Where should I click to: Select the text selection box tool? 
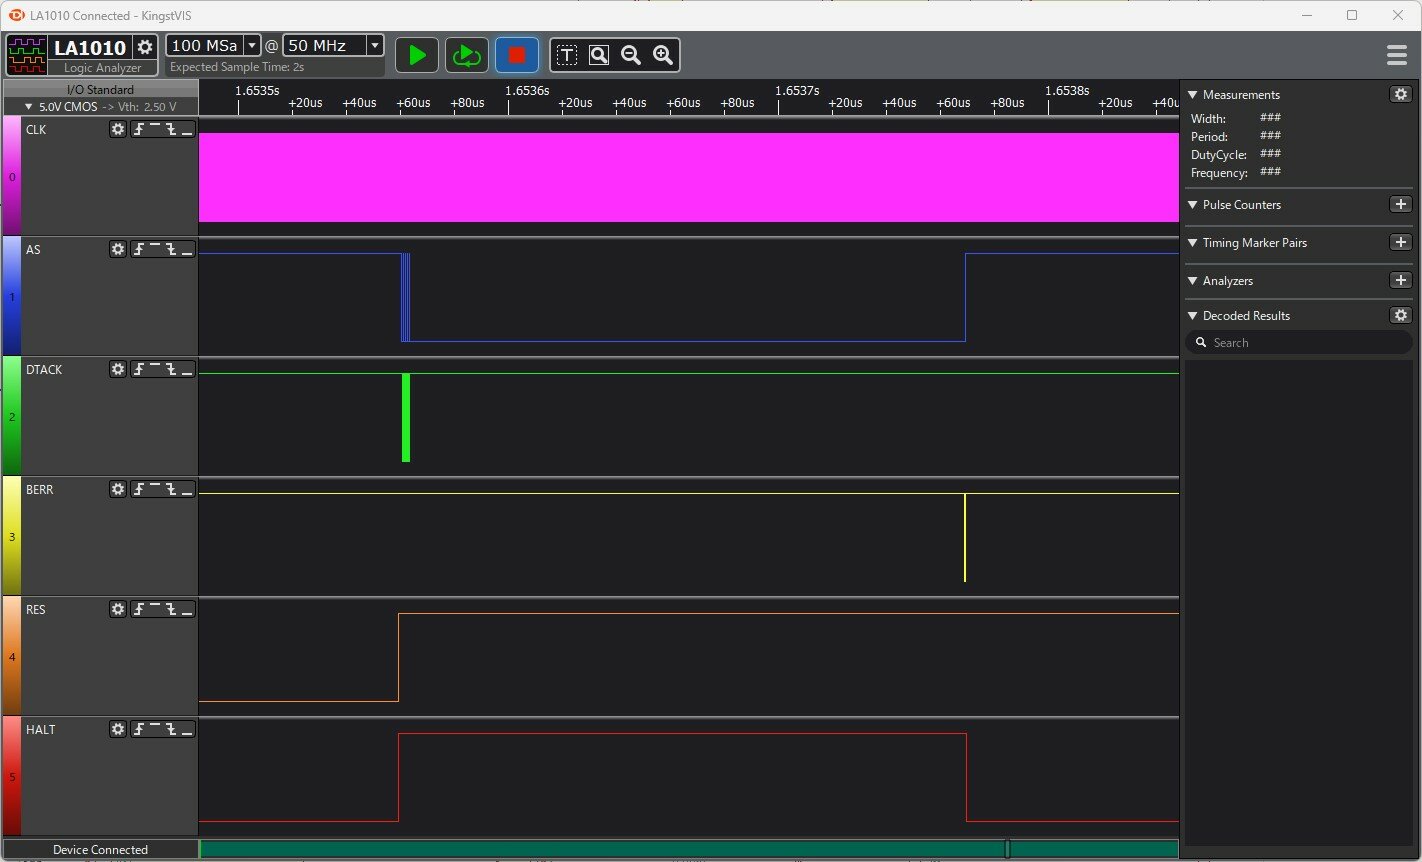567,55
